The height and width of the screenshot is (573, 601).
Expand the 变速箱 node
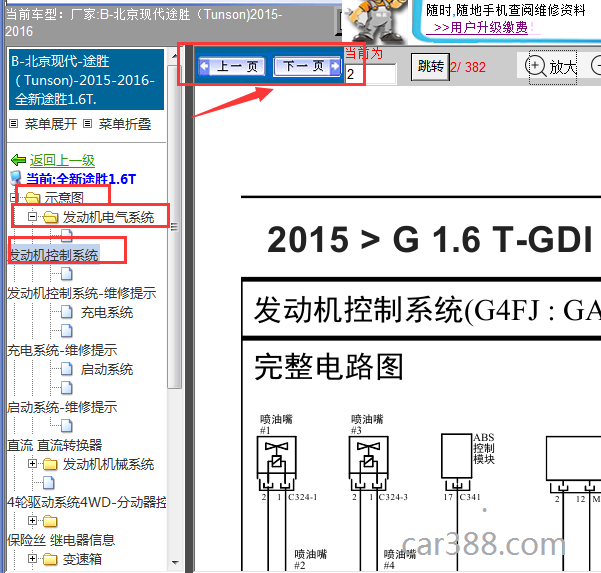click(32, 559)
